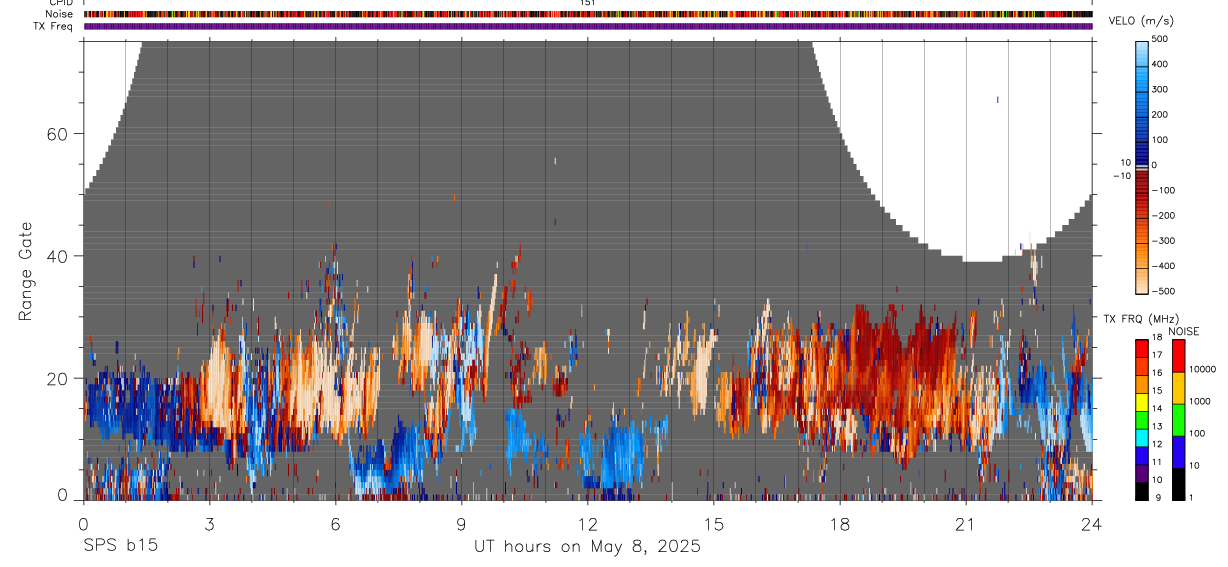Image resolution: width=1228 pixels, height=567 pixels.
Task: Click the red 17–18 MHz TX FRQ swatch
Action: click(x=1142, y=348)
